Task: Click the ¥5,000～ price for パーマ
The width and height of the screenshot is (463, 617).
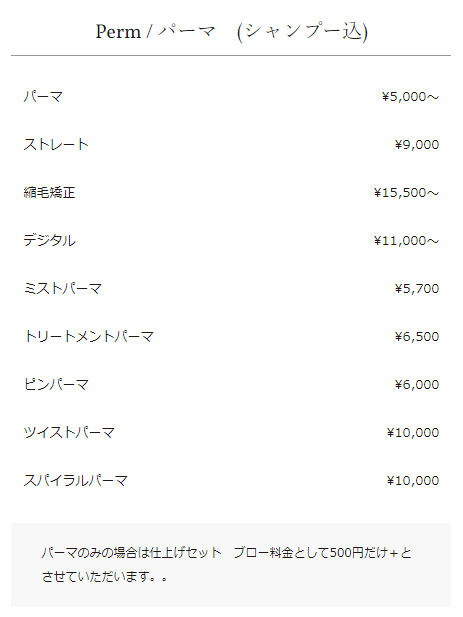Action: [410, 96]
